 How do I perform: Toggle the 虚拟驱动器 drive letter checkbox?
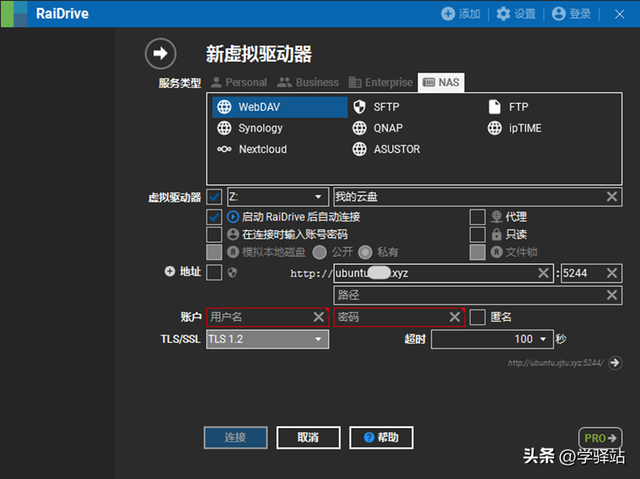[214, 197]
